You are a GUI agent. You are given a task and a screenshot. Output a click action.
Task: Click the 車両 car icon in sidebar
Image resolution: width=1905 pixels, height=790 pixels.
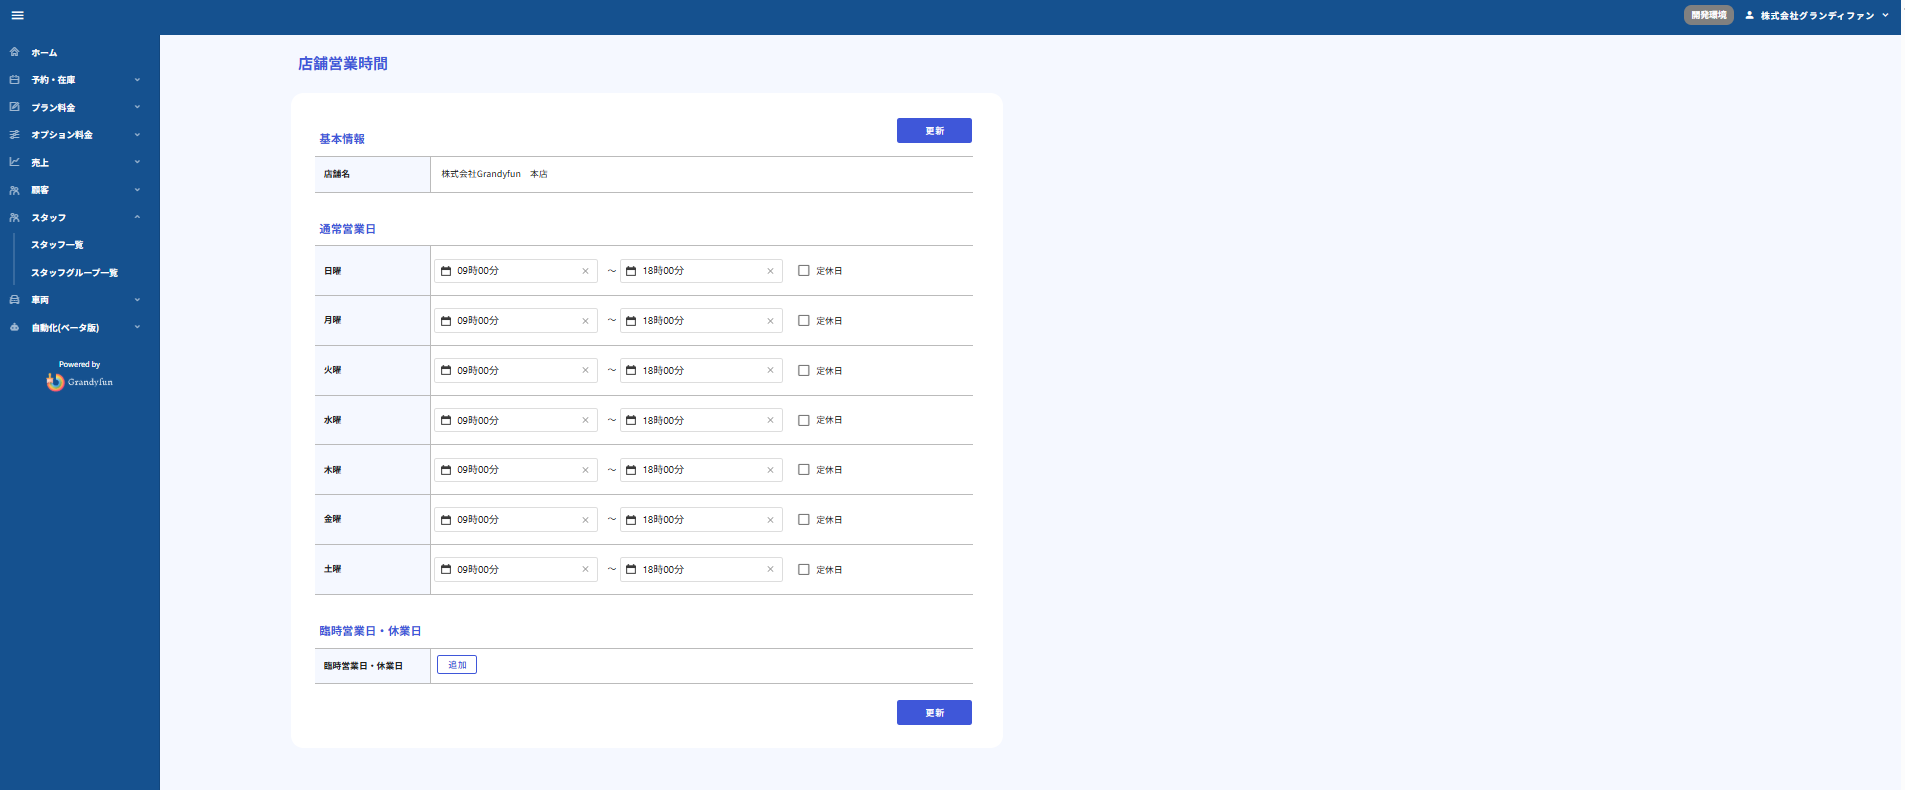click(x=14, y=300)
